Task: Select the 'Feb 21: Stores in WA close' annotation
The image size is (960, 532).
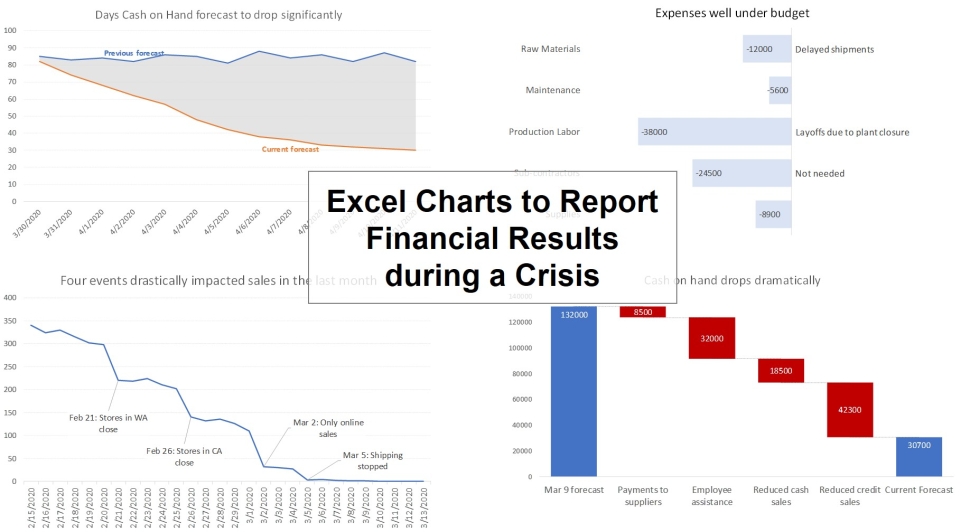Action: [x=108, y=423]
